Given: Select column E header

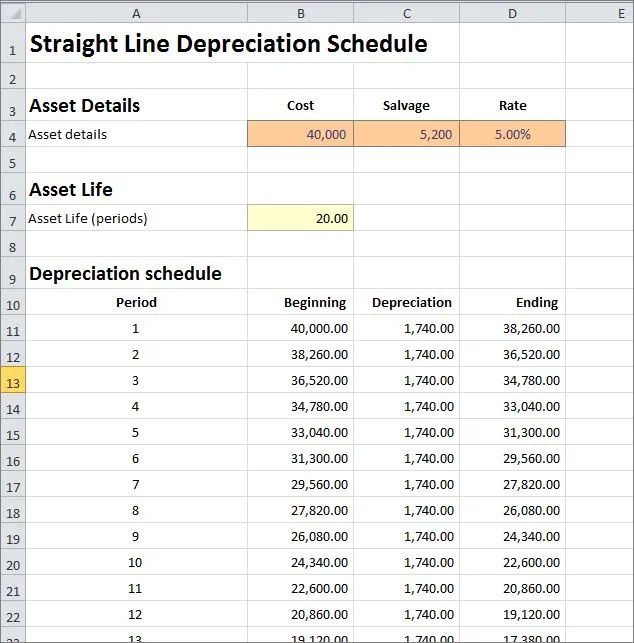Looking at the screenshot, I should [x=600, y=14].
